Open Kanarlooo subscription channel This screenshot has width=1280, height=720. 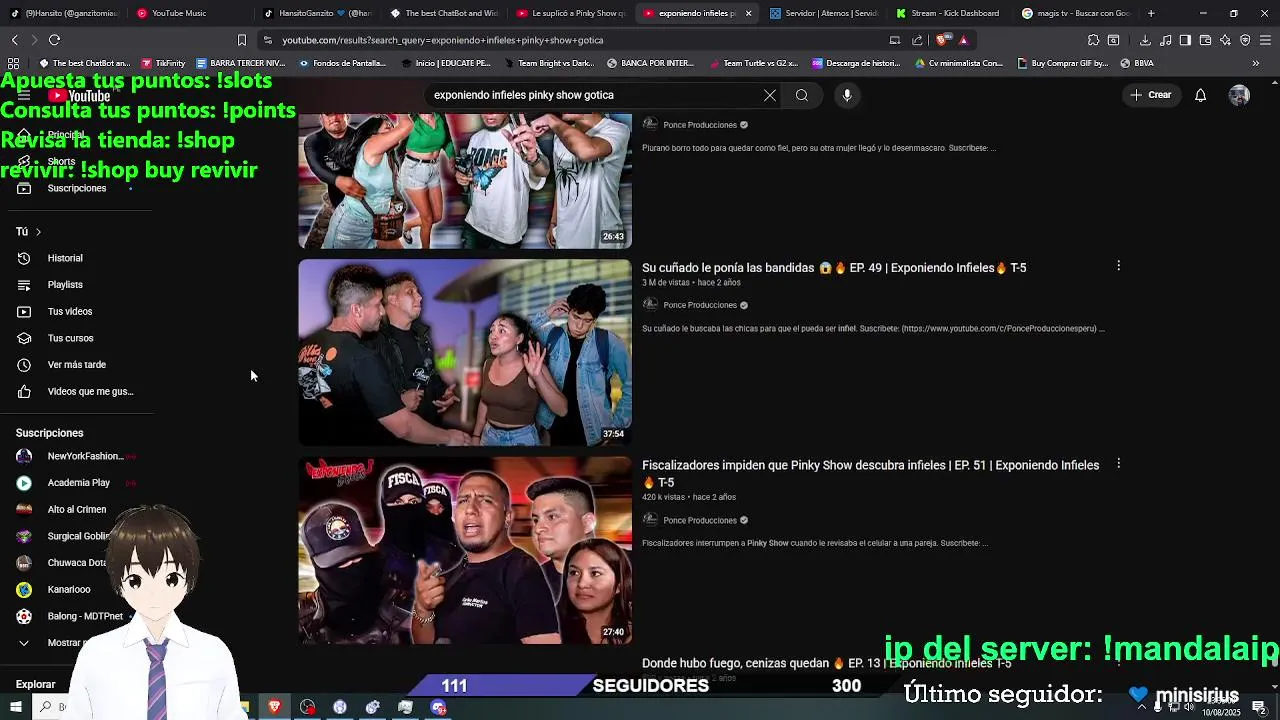(x=68, y=590)
